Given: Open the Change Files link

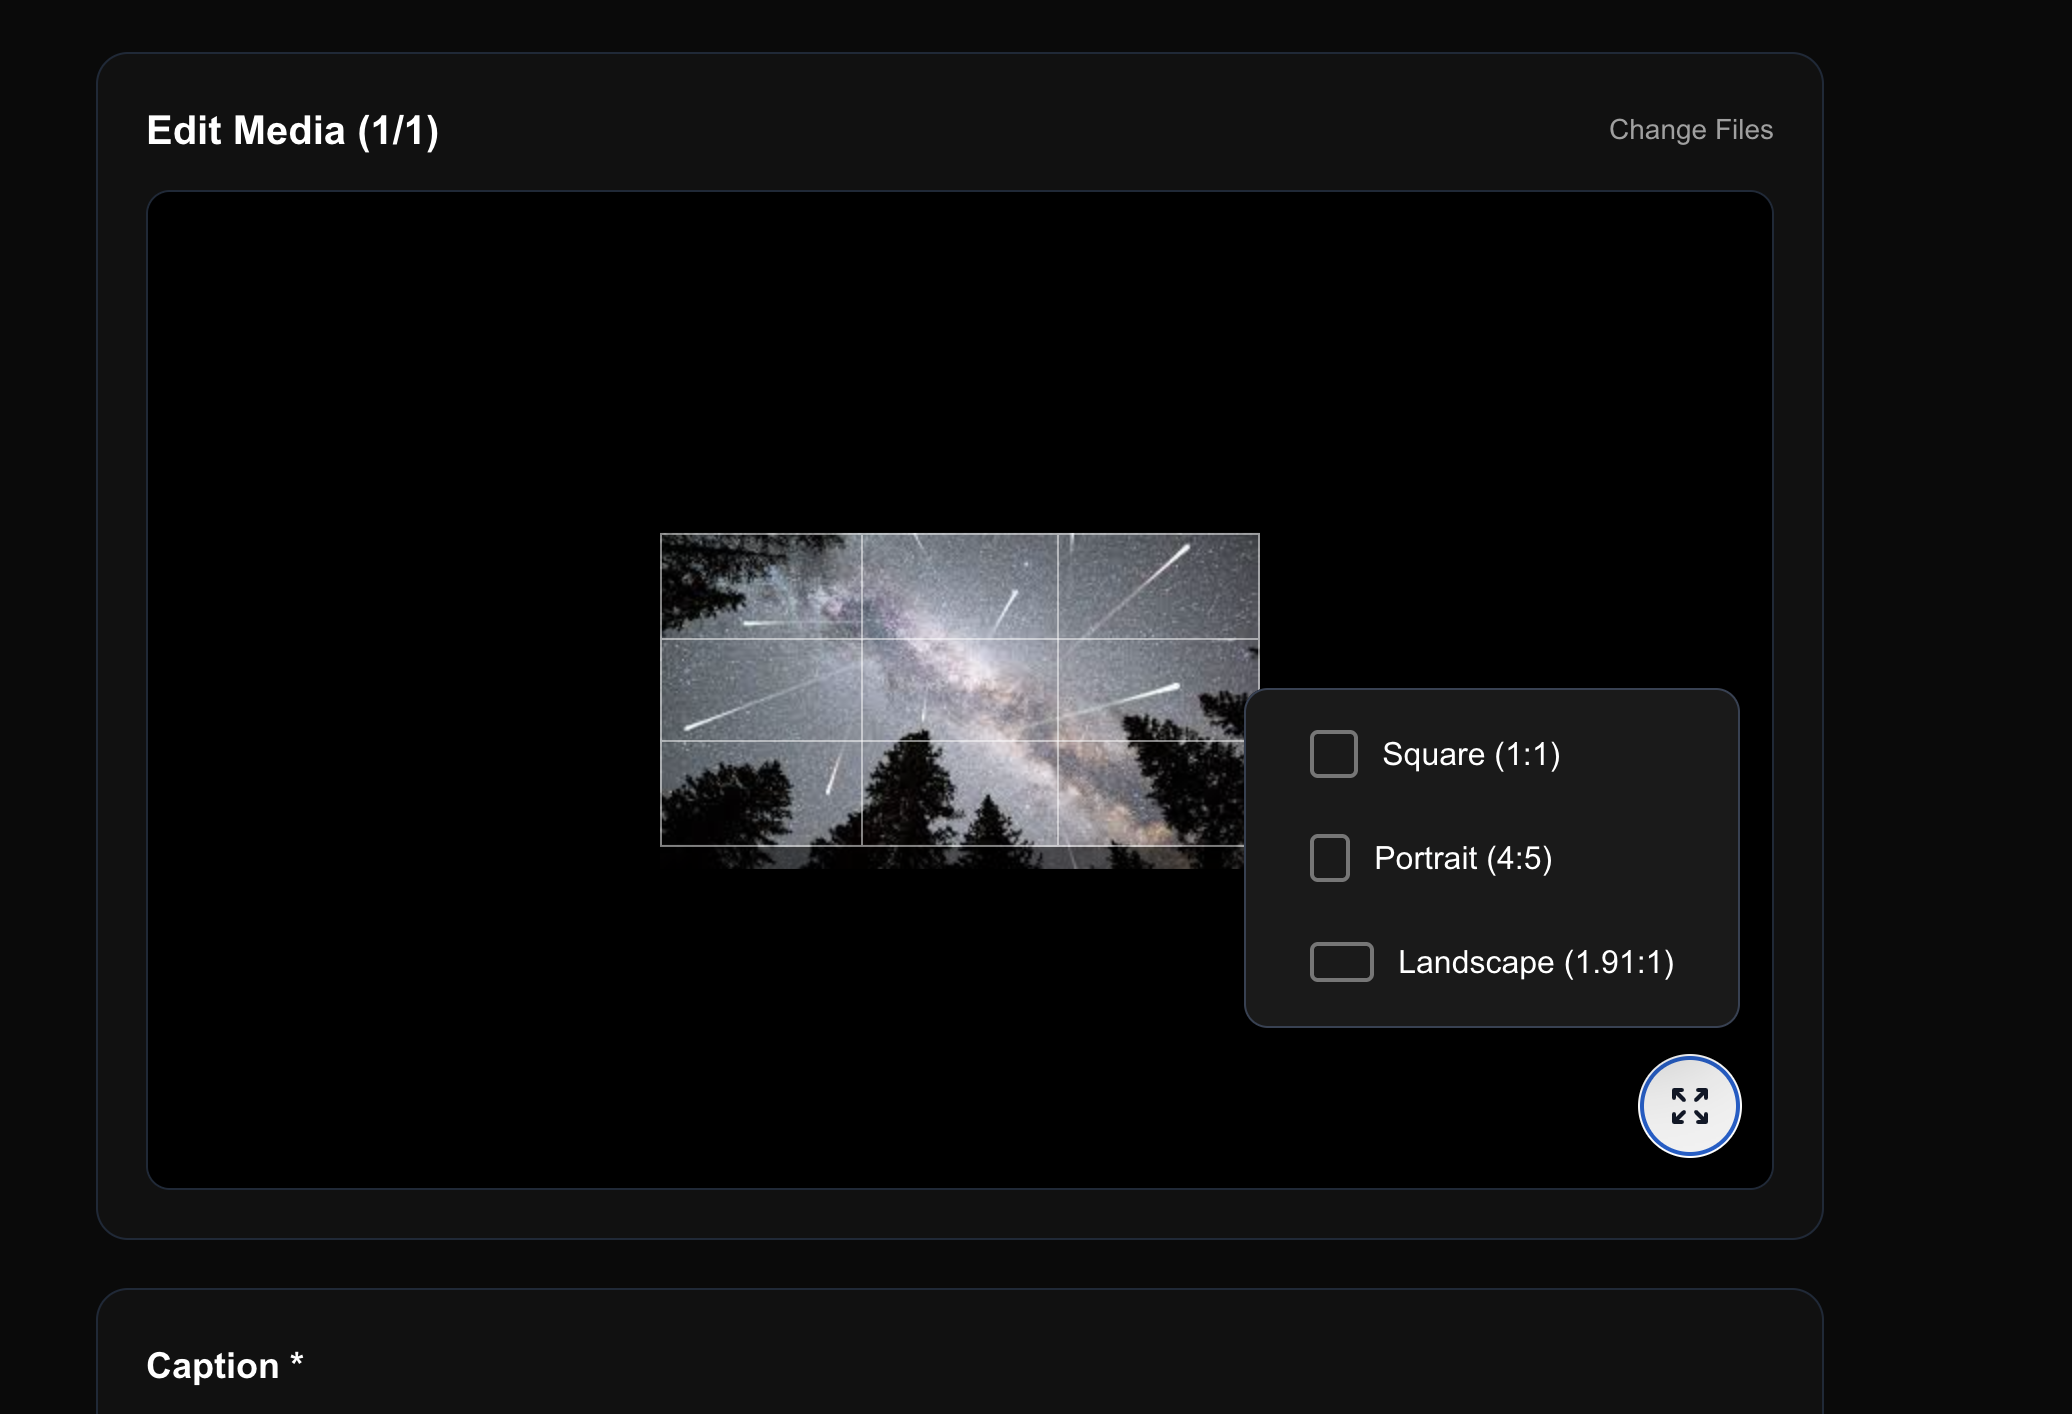Looking at the screenshot, I should click(x=1690, y=130).
